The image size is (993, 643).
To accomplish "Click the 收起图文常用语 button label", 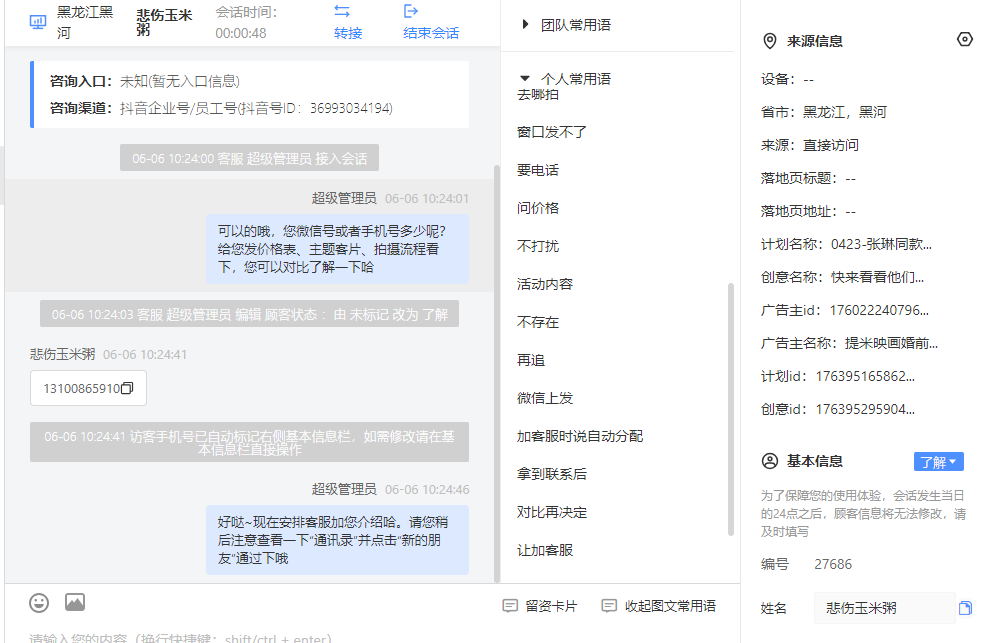I will point(670,606).
